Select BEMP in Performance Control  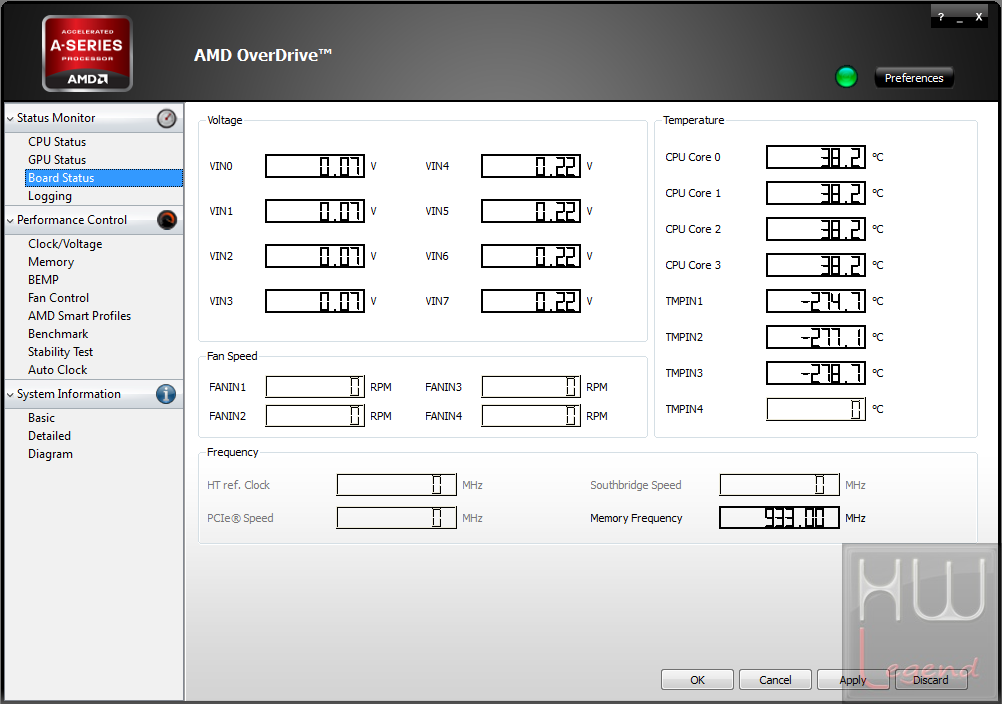pyautogui.click(x=43, y=280)
